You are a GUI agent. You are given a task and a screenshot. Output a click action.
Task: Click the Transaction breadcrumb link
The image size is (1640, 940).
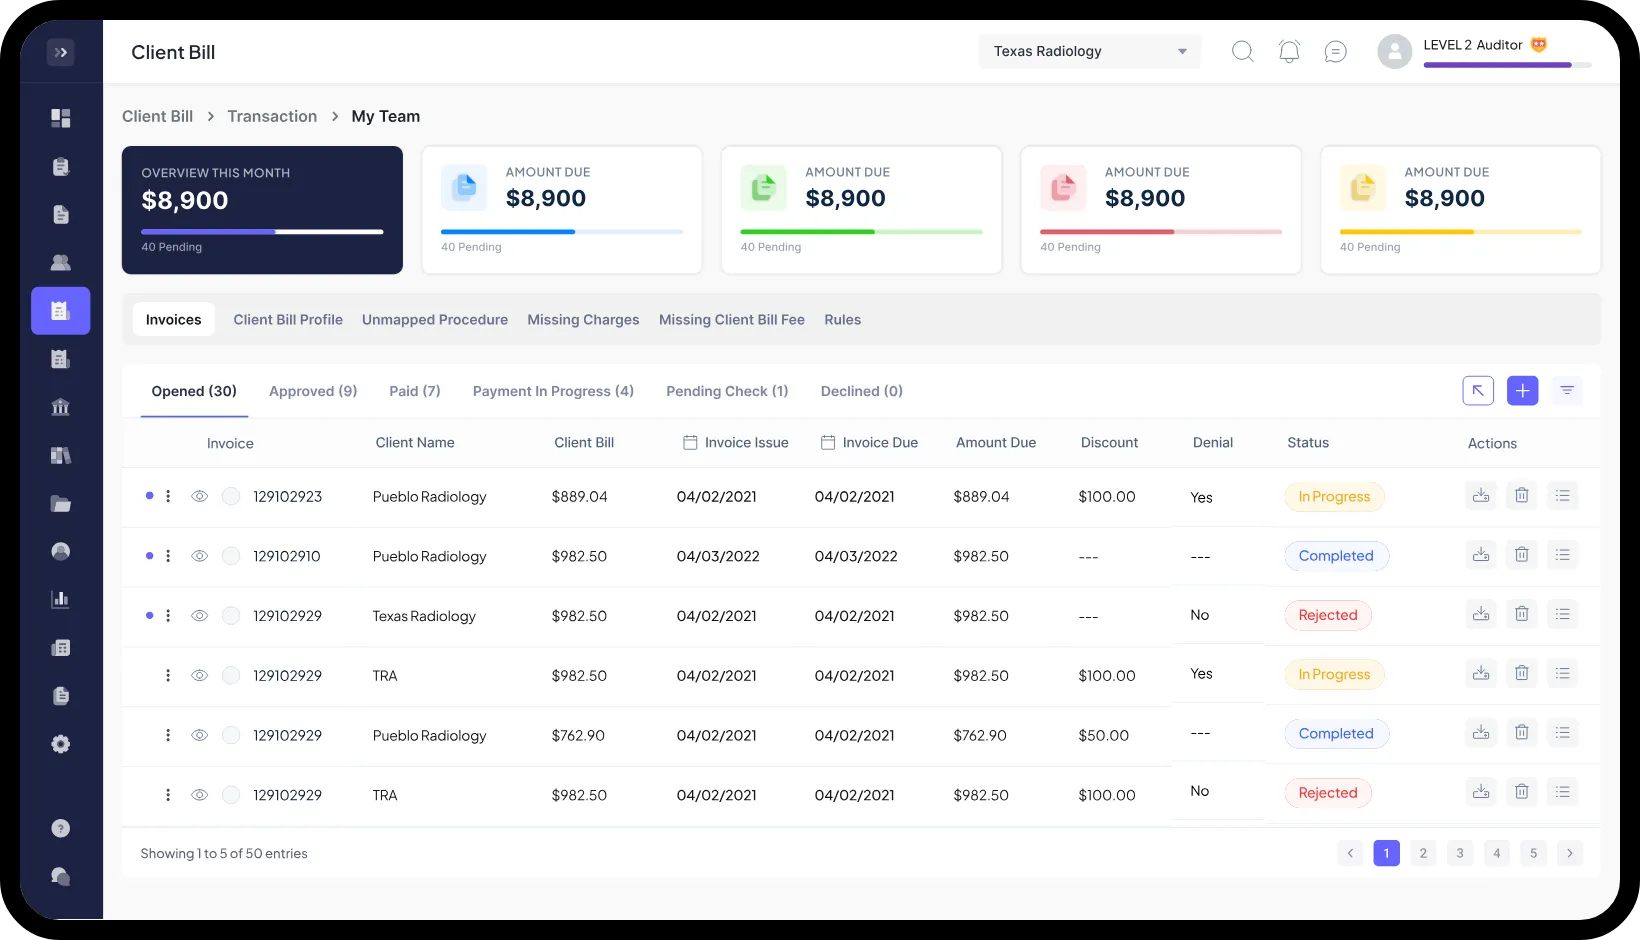(x=272, y=117)
